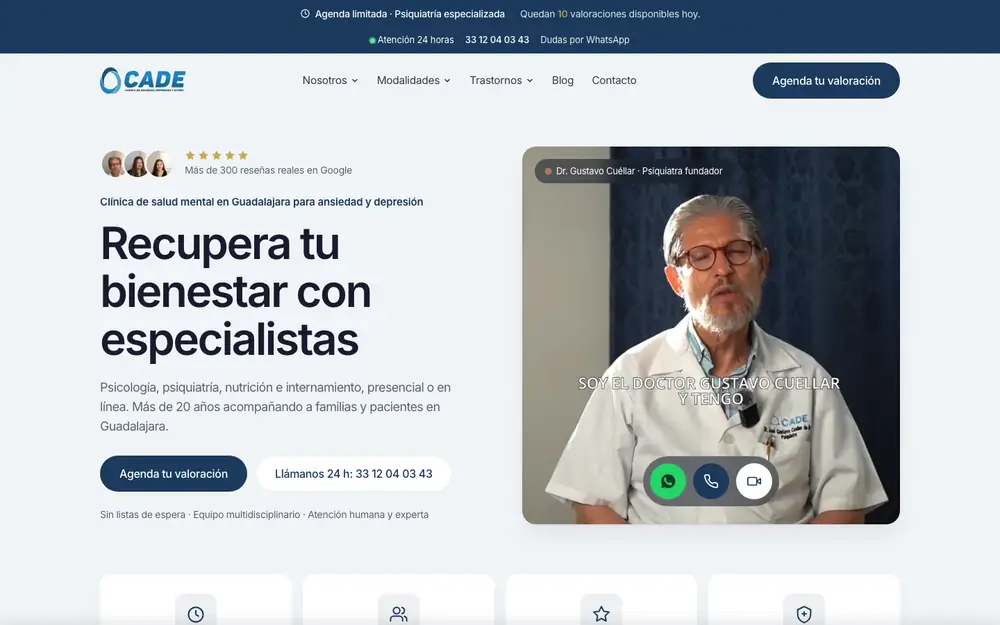Click Llámanos 24 h: 33 12 04 03 43

354,474
